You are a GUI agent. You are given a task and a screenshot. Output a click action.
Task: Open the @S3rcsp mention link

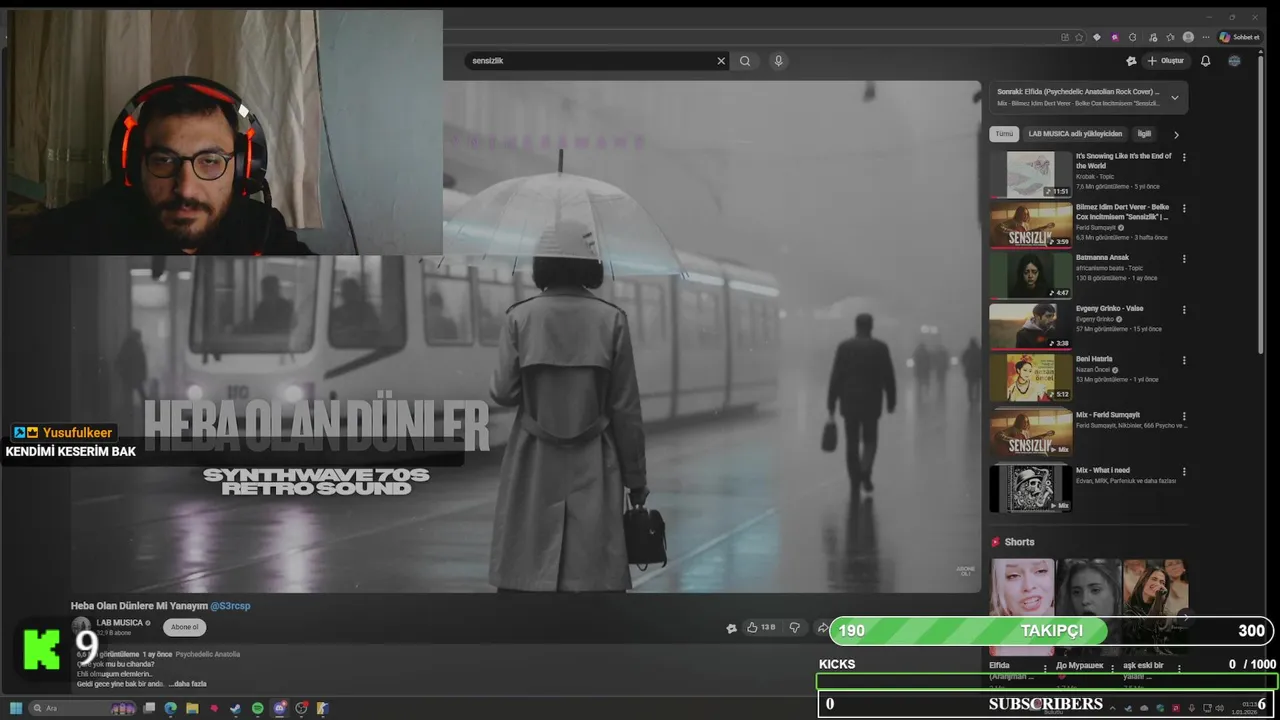pos(230,605)
